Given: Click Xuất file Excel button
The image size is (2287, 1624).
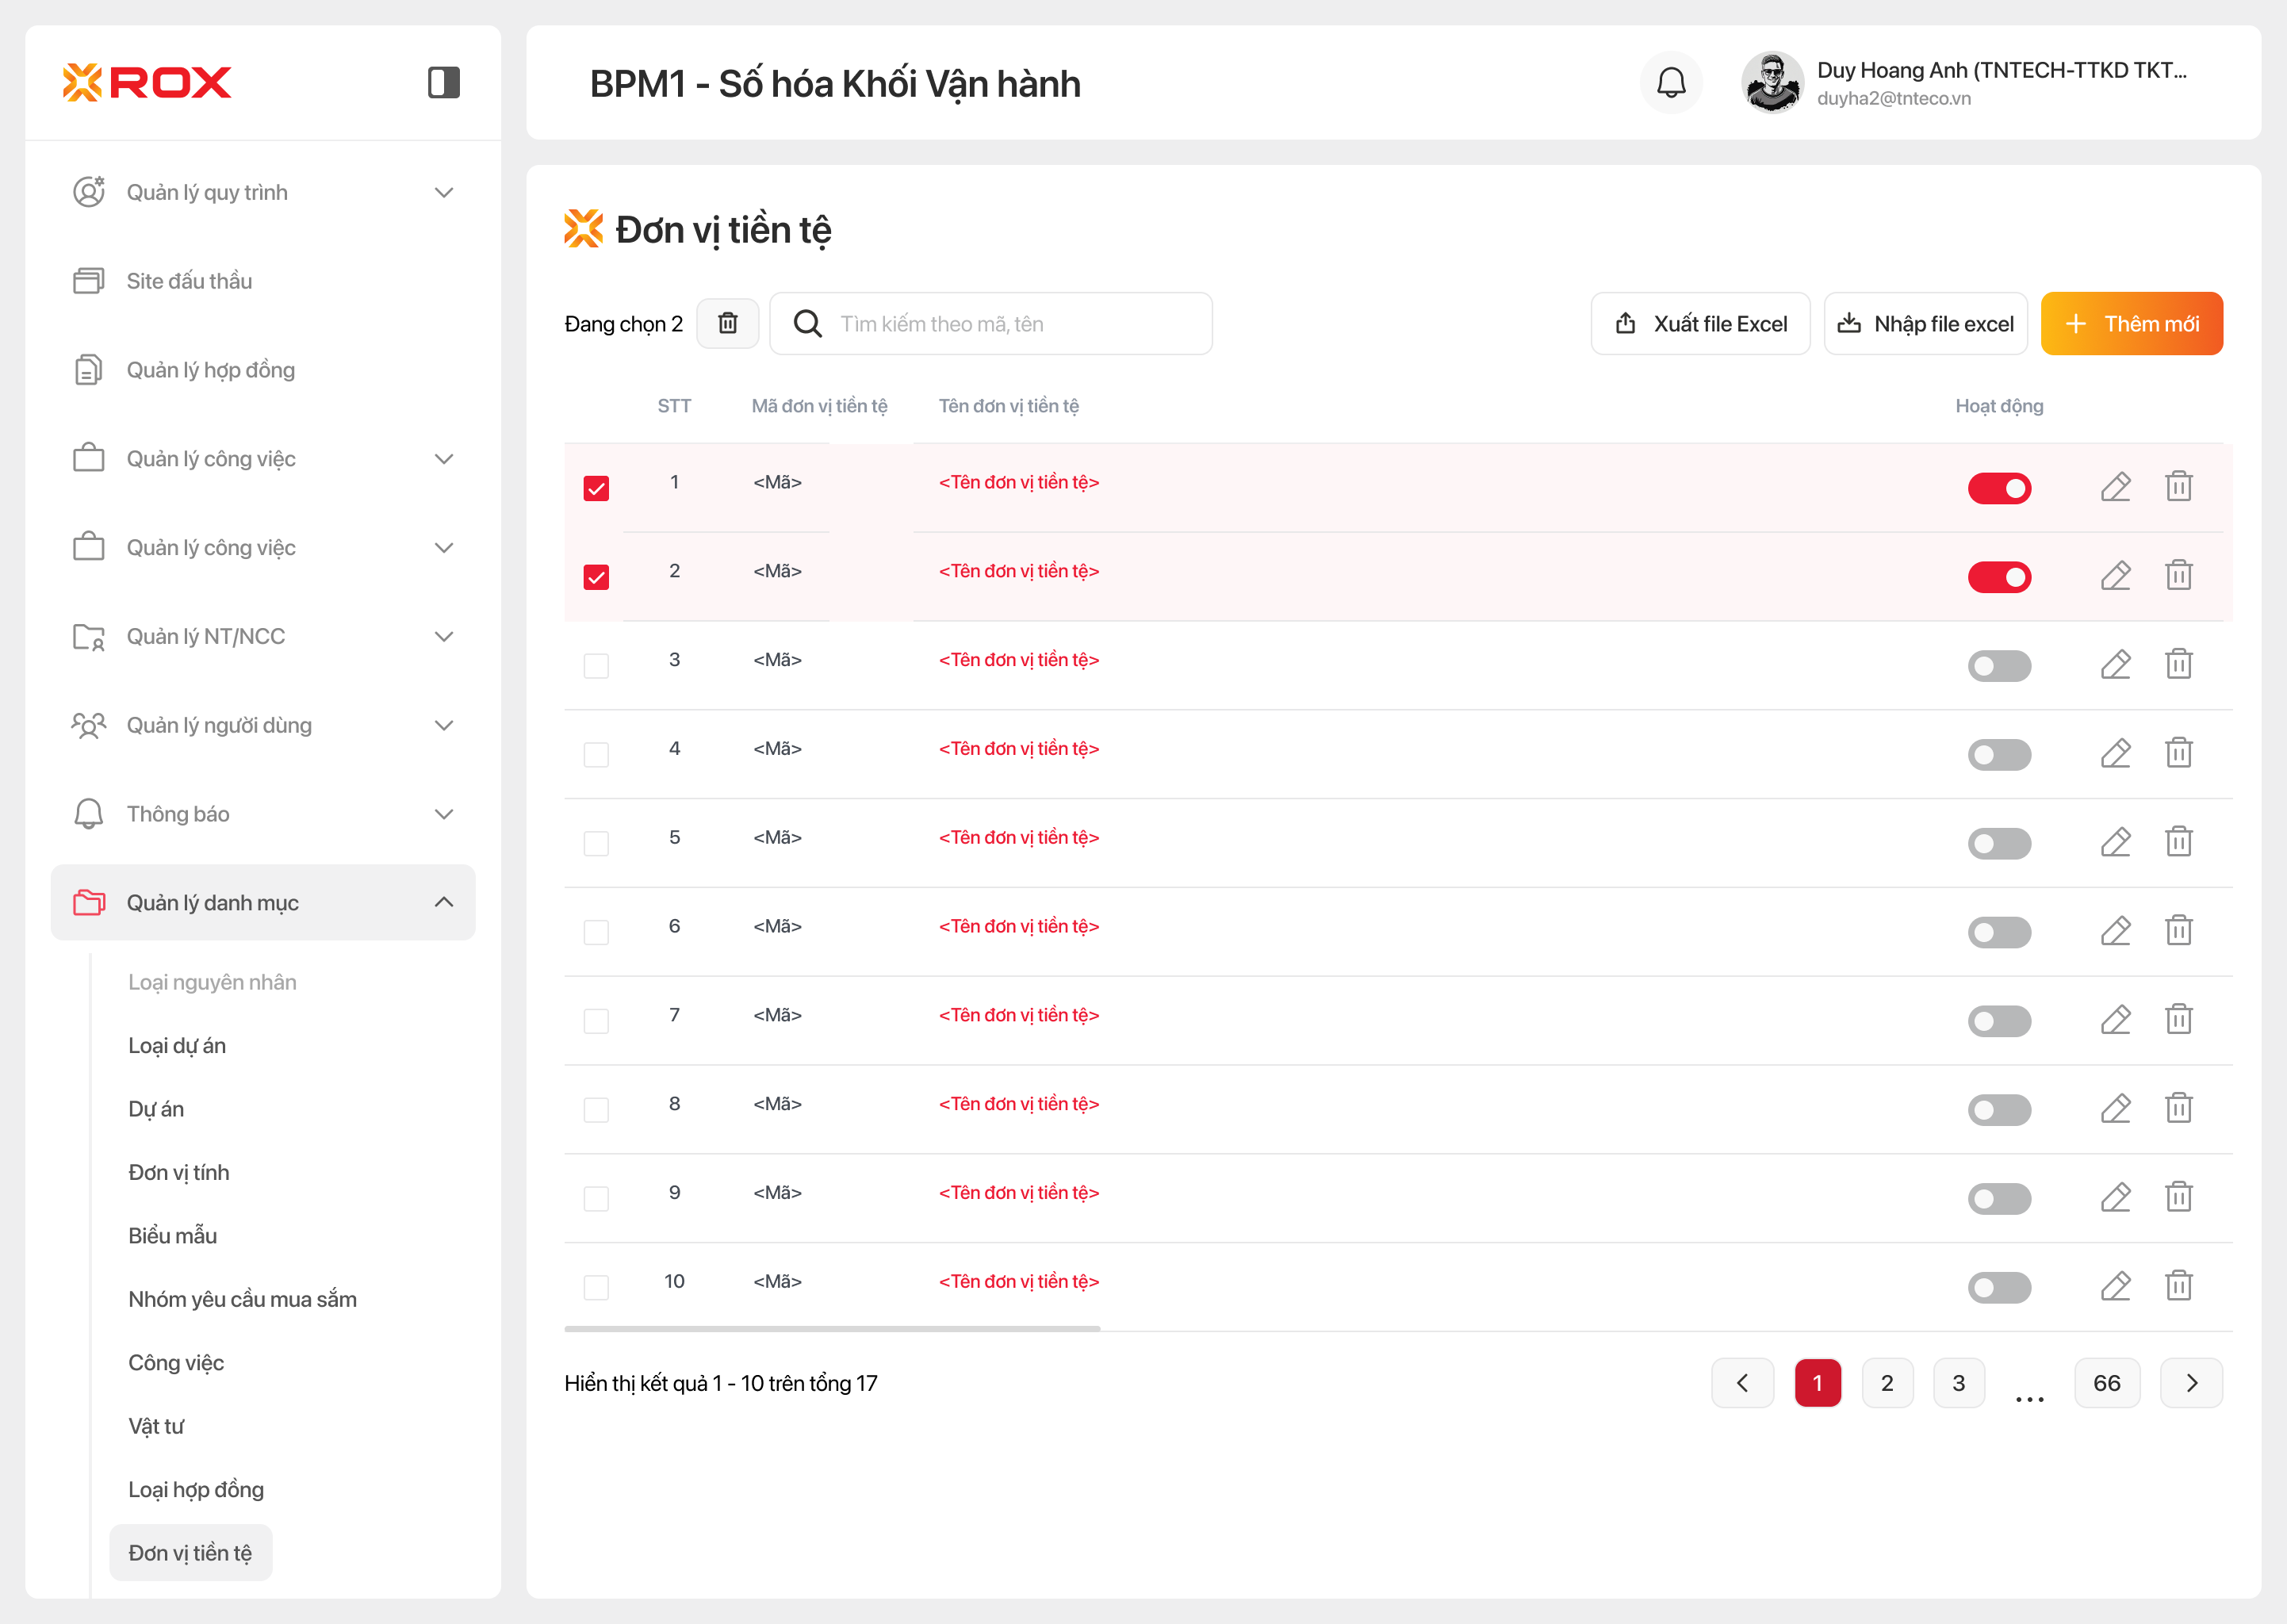Looking at the screenshot, I should [x=1699, y=323].
